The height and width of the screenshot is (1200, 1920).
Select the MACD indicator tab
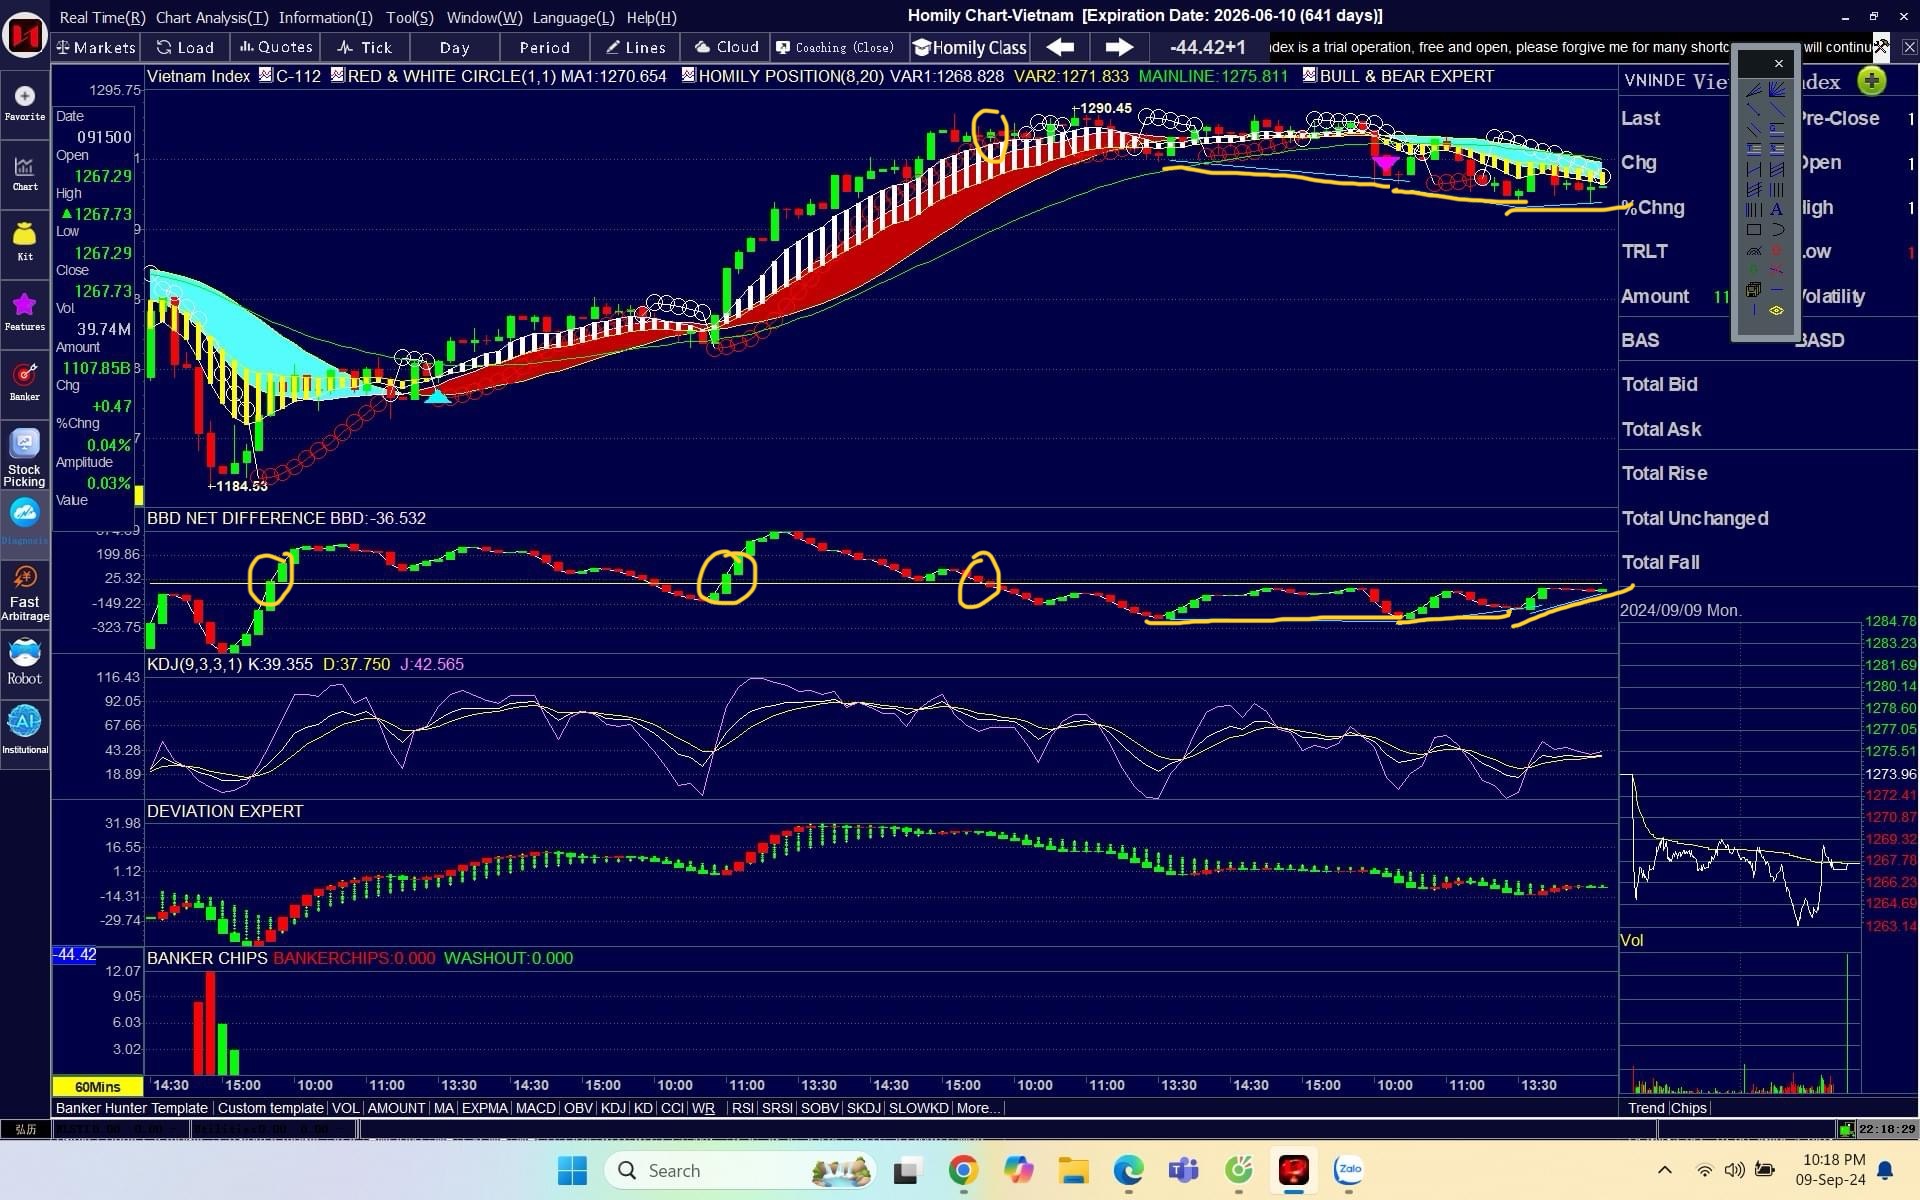pos(535,1108)
